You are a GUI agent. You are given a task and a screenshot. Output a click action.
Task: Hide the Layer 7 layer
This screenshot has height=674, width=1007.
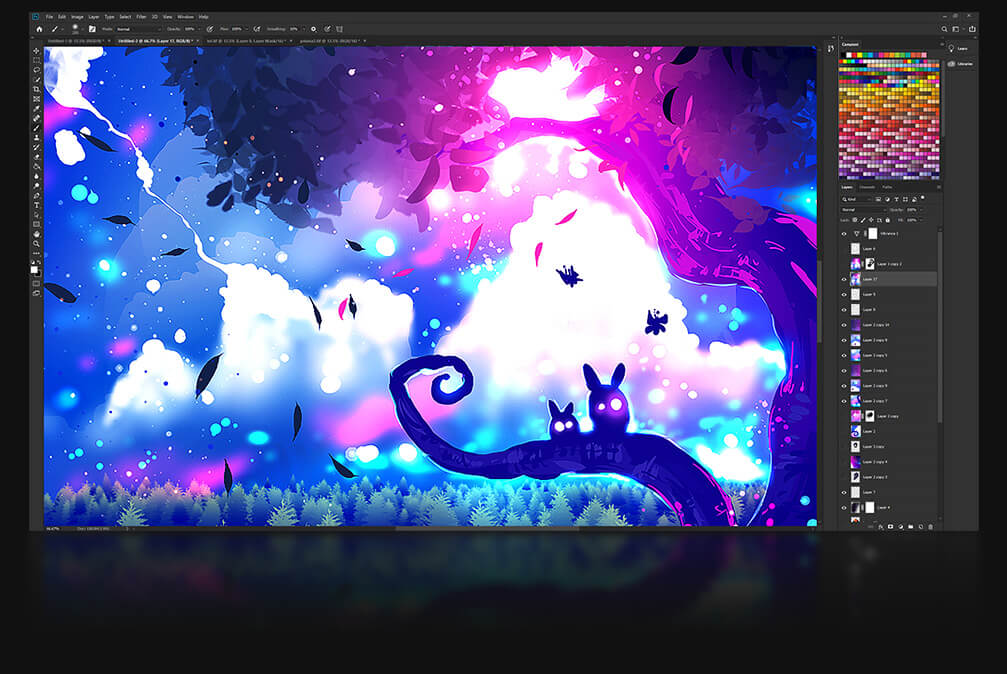[x=844, y=492]
